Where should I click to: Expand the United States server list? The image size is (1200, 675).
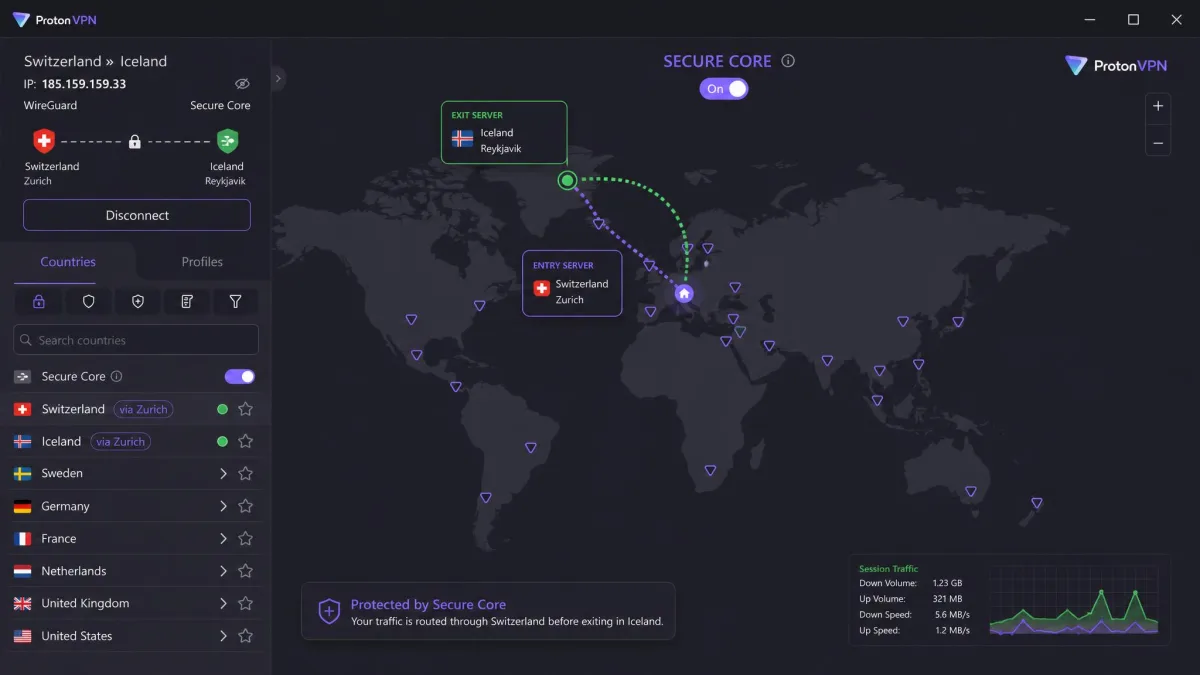tap(223, 636)
